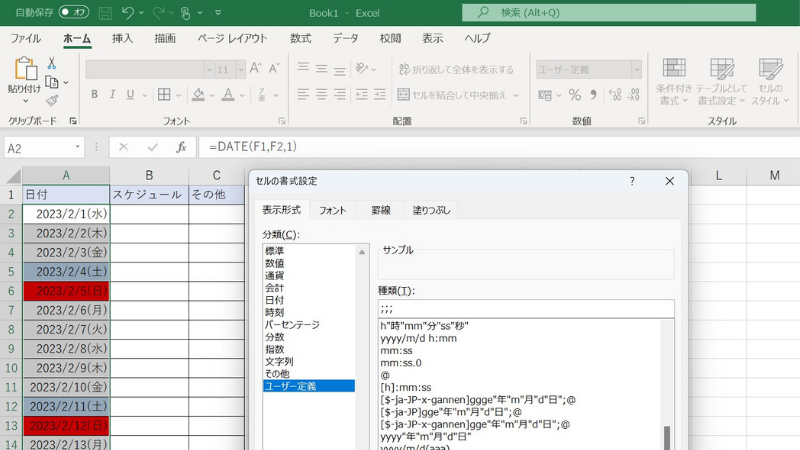Open 条件付き書式 conditional formatting
The width and height of the screenshot is (800, 450).
pos(674,82)
